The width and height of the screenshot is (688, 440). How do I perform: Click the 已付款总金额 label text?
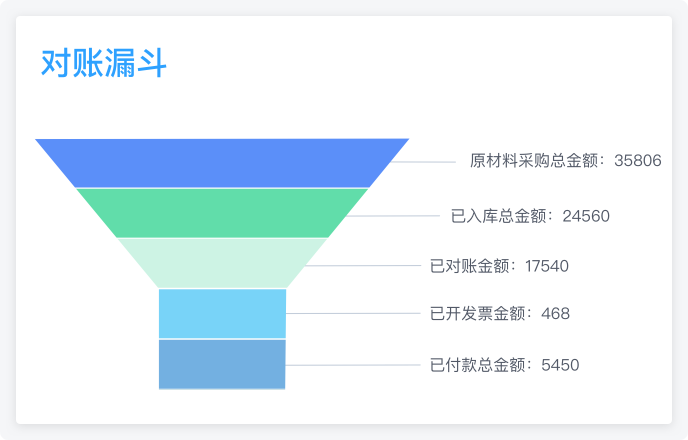(477, 365)
